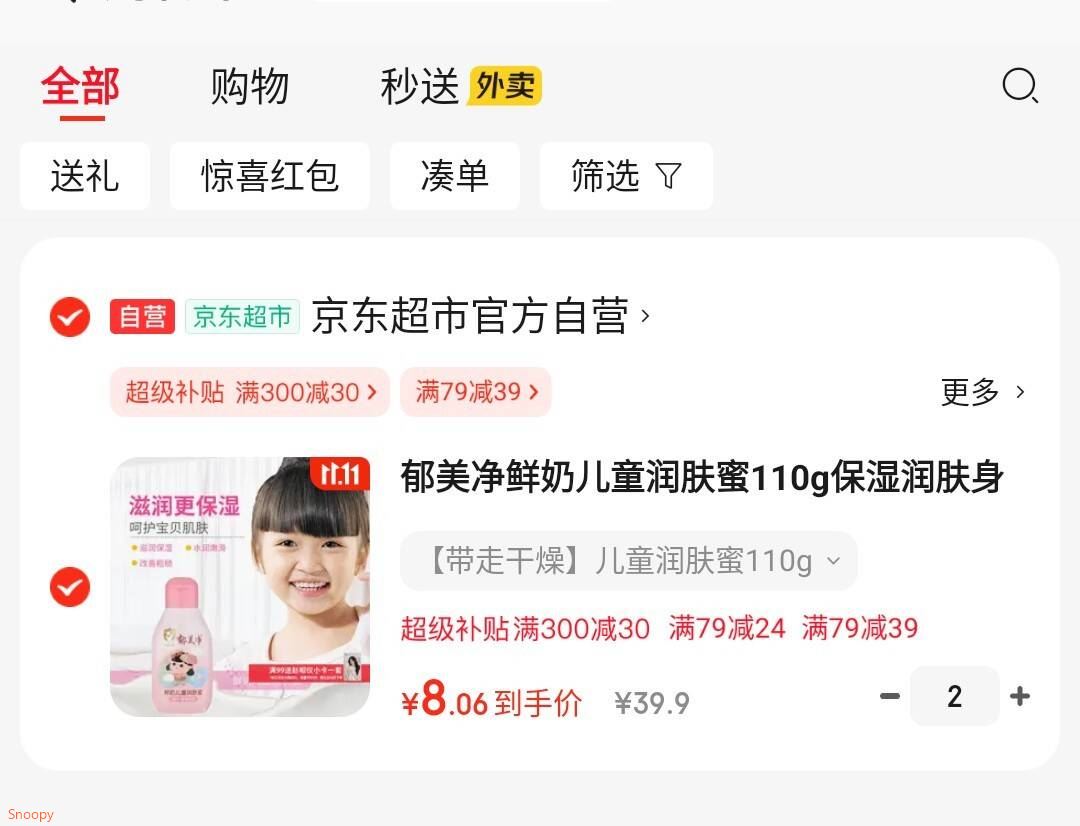Screen dimensions: 1080x826
Task: Select the 全部 tab
Action: coord(81,86)
